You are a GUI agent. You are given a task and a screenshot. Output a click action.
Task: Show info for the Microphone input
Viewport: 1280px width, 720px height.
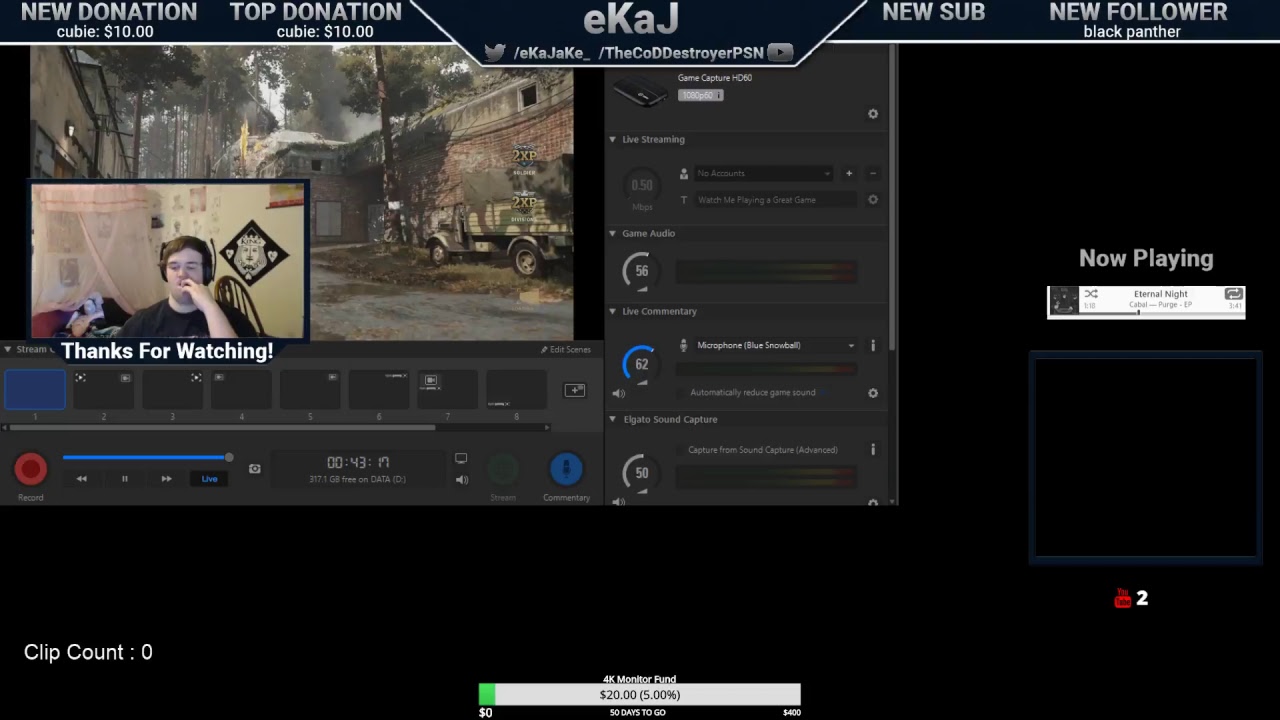click(x=873, y=346)
